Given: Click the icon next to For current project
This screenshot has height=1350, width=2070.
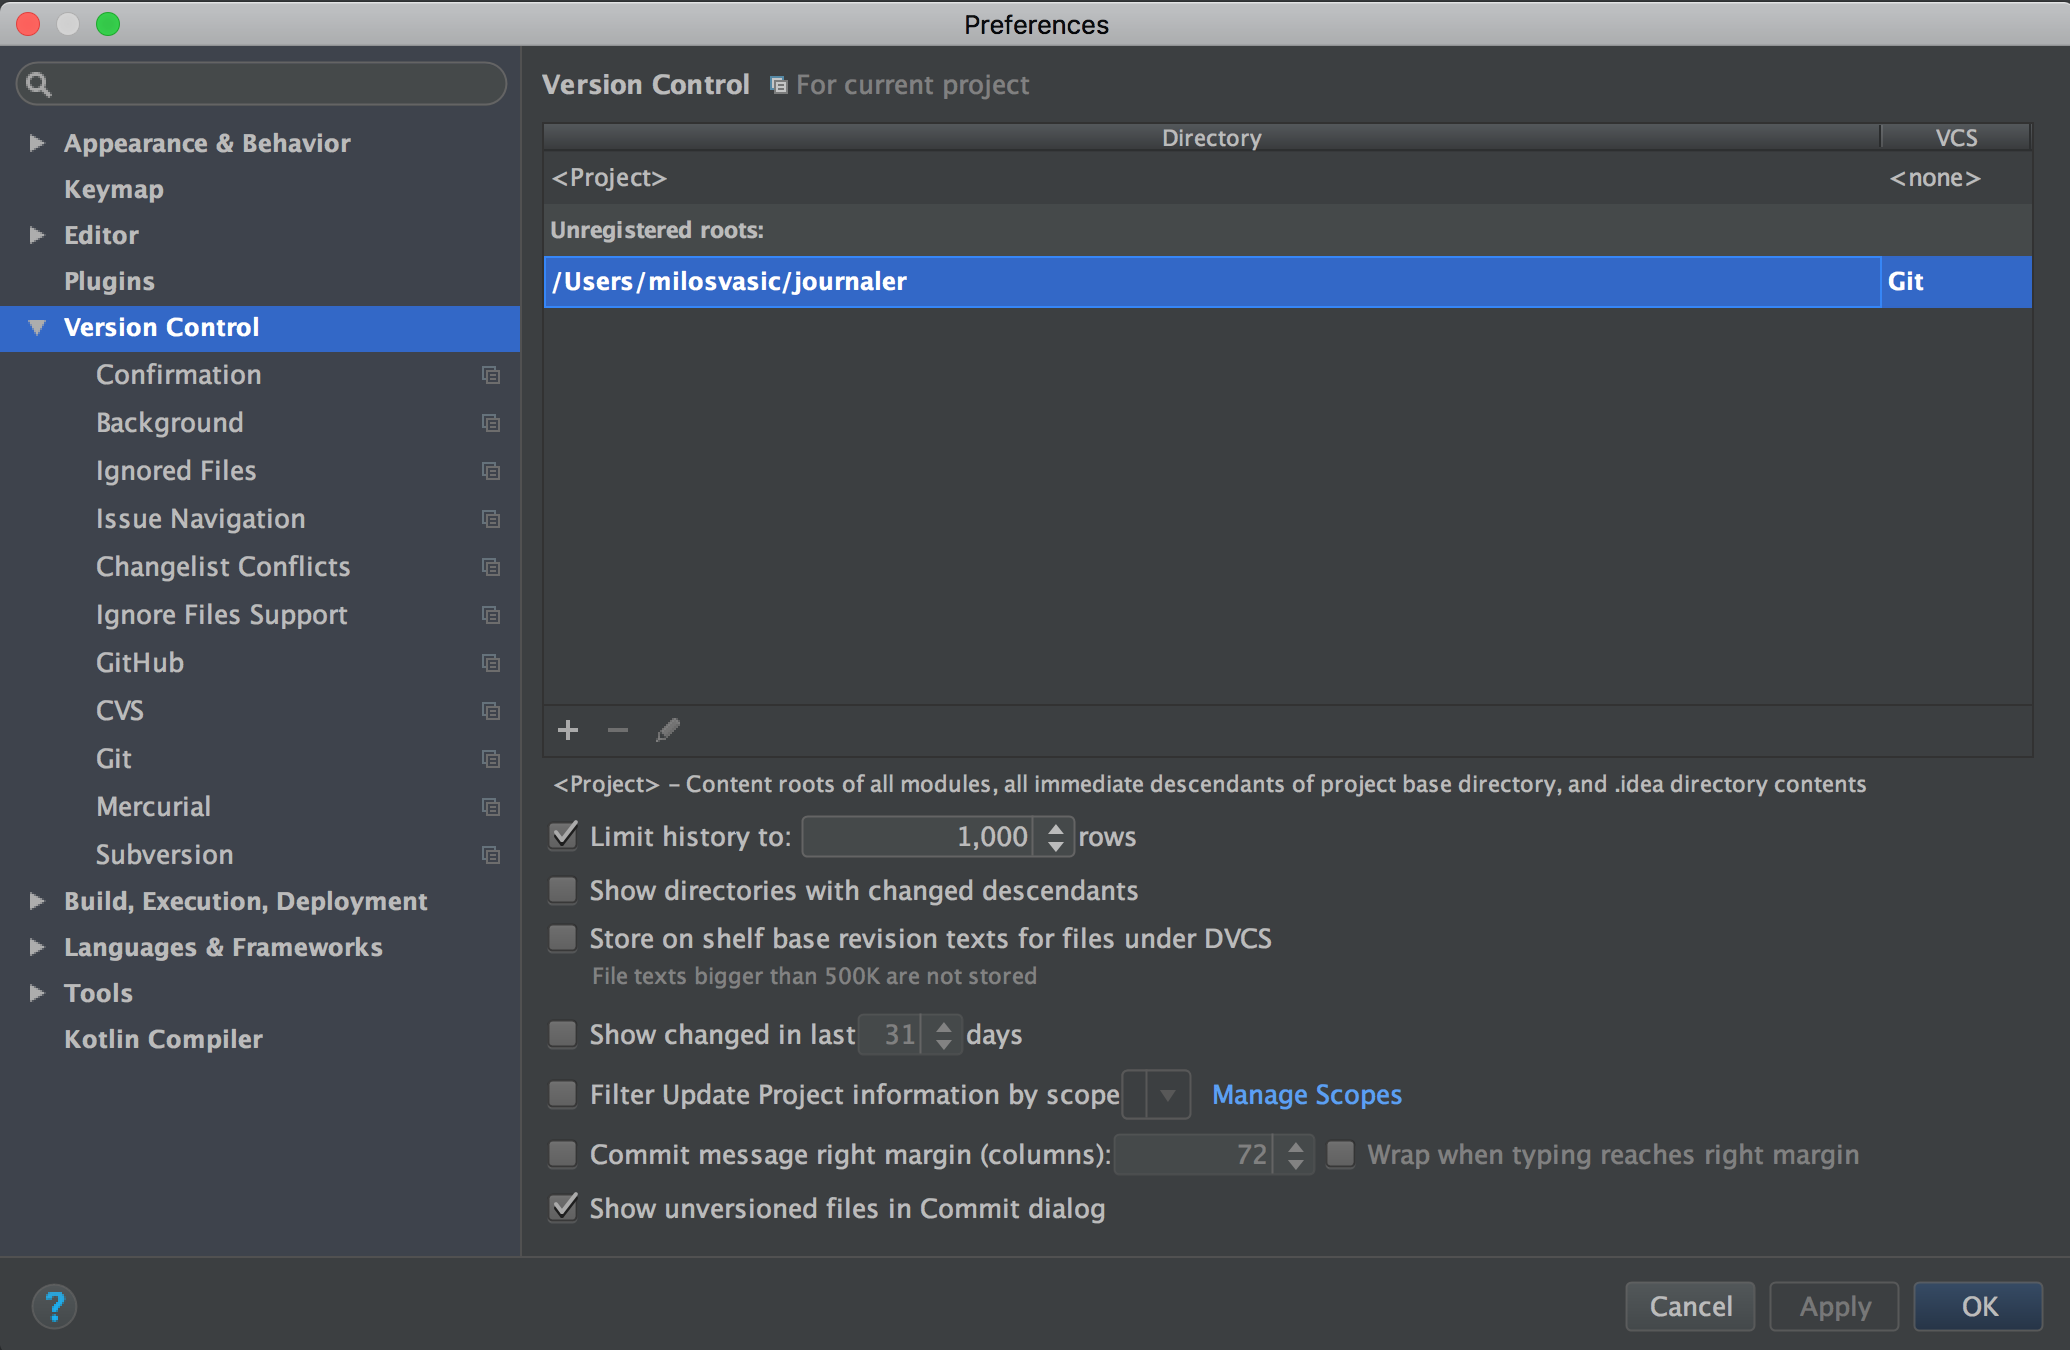Looking at the screenshot, I should coord(779,85).
